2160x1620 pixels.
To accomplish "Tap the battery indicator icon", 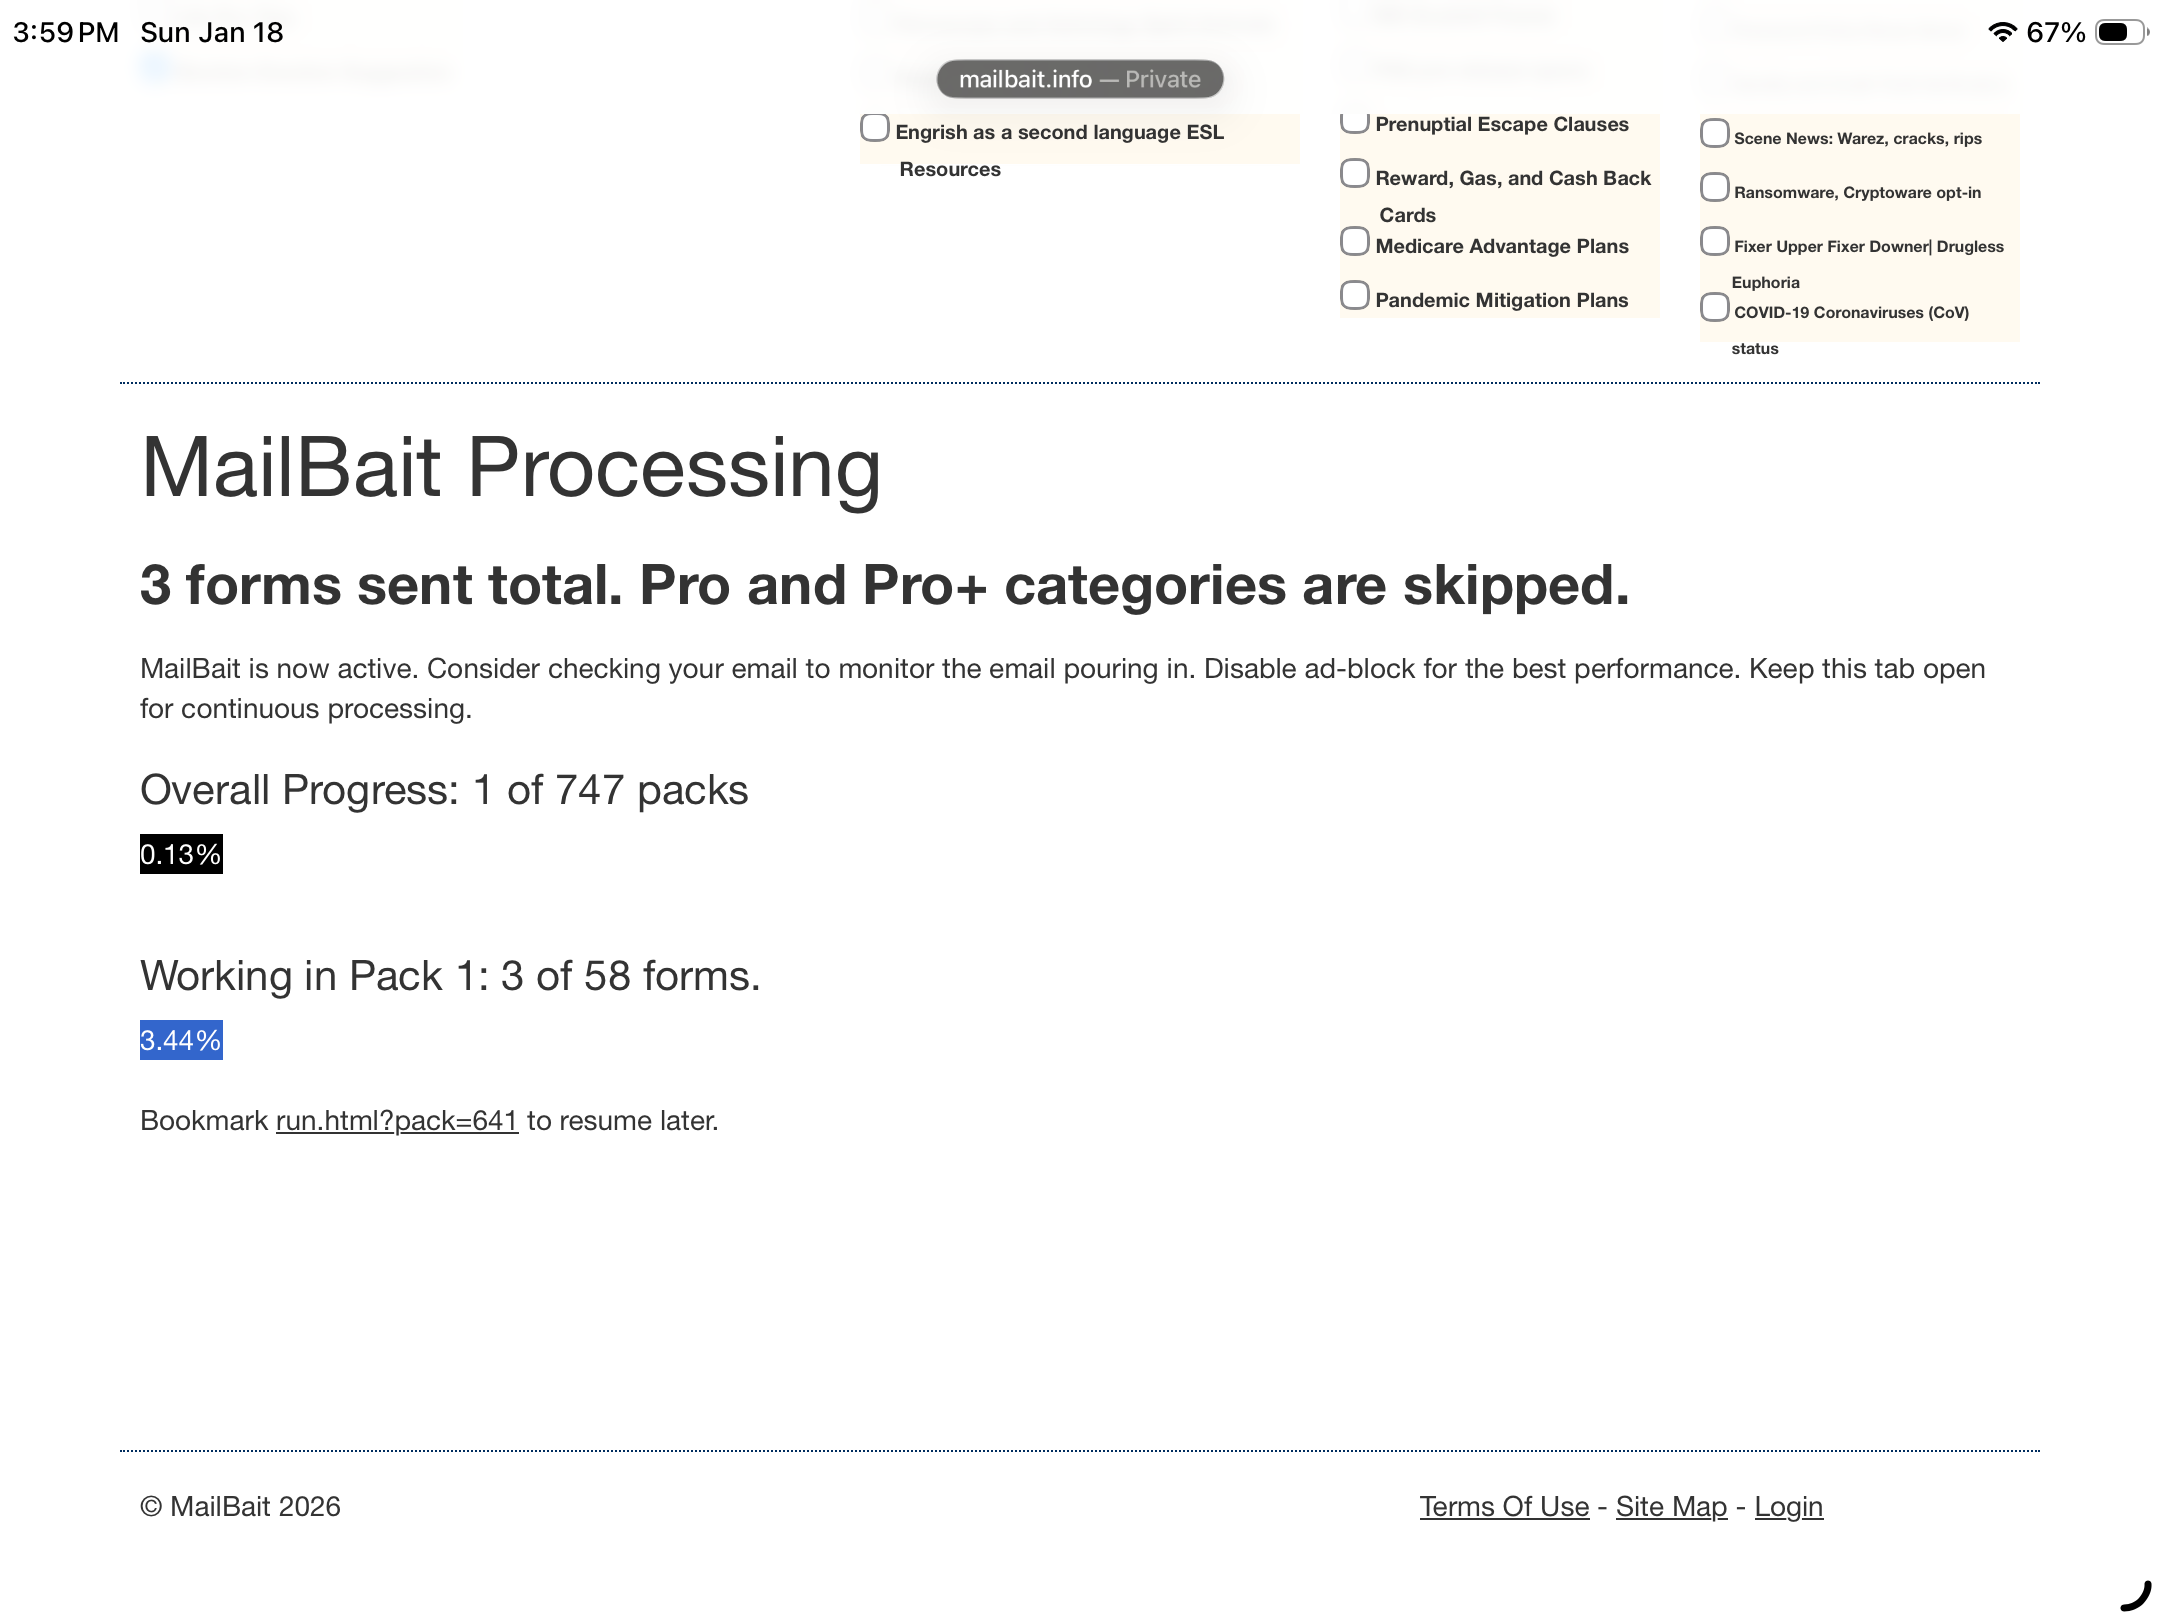I will (x=2121, y=32).
